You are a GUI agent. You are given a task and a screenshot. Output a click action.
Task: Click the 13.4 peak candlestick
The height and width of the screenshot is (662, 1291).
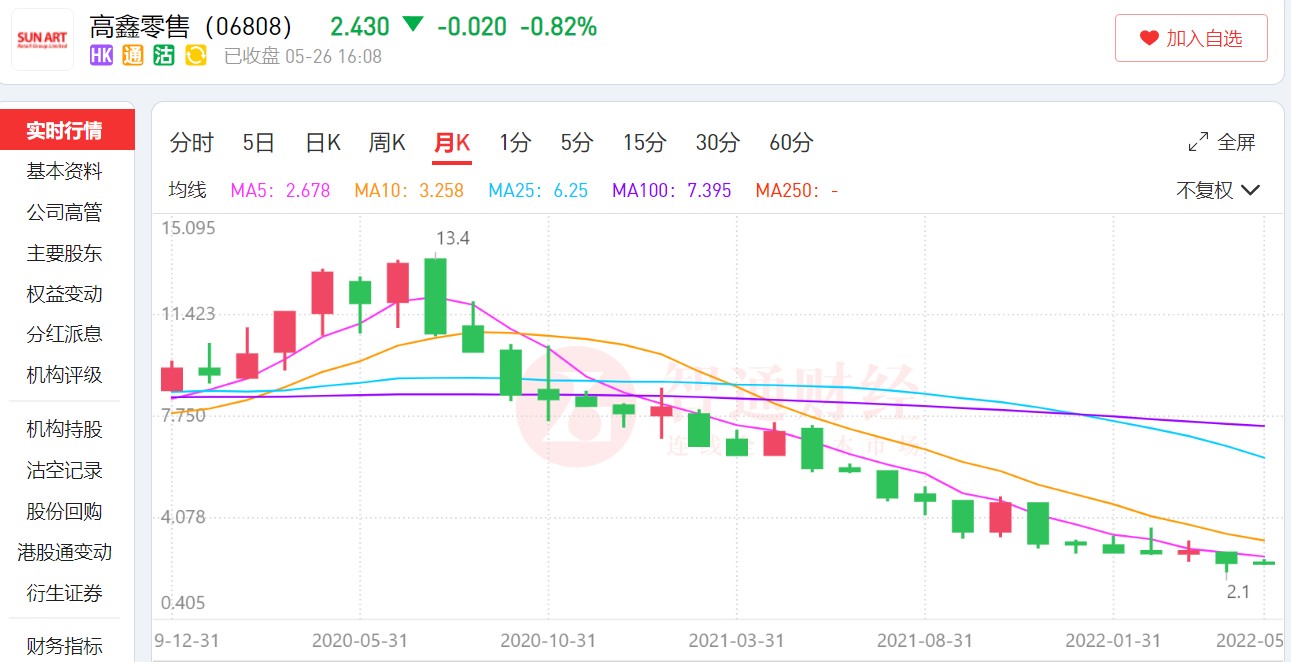point(435,296)
